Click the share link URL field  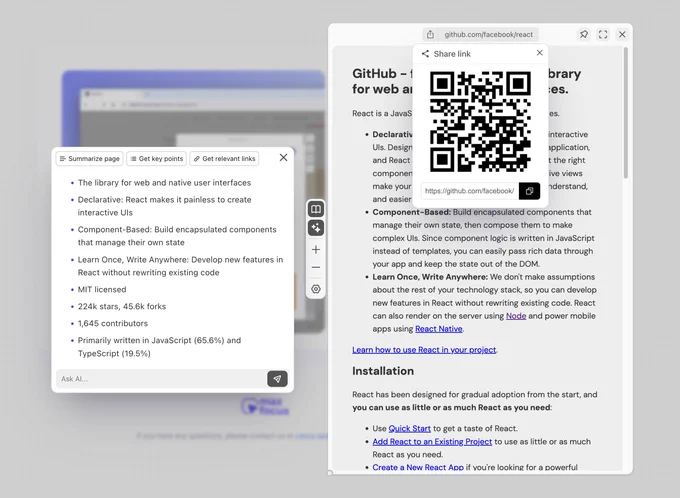tap(470, 191)
